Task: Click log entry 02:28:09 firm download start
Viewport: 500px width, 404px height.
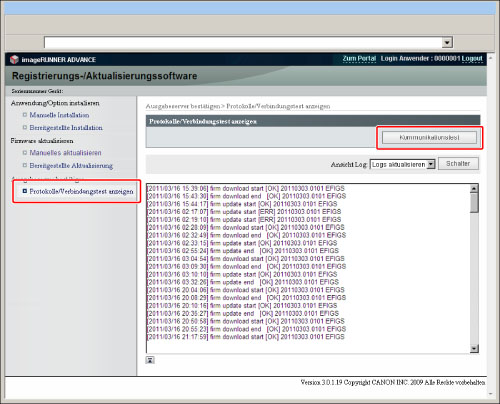Action: [x=246, y=227]
